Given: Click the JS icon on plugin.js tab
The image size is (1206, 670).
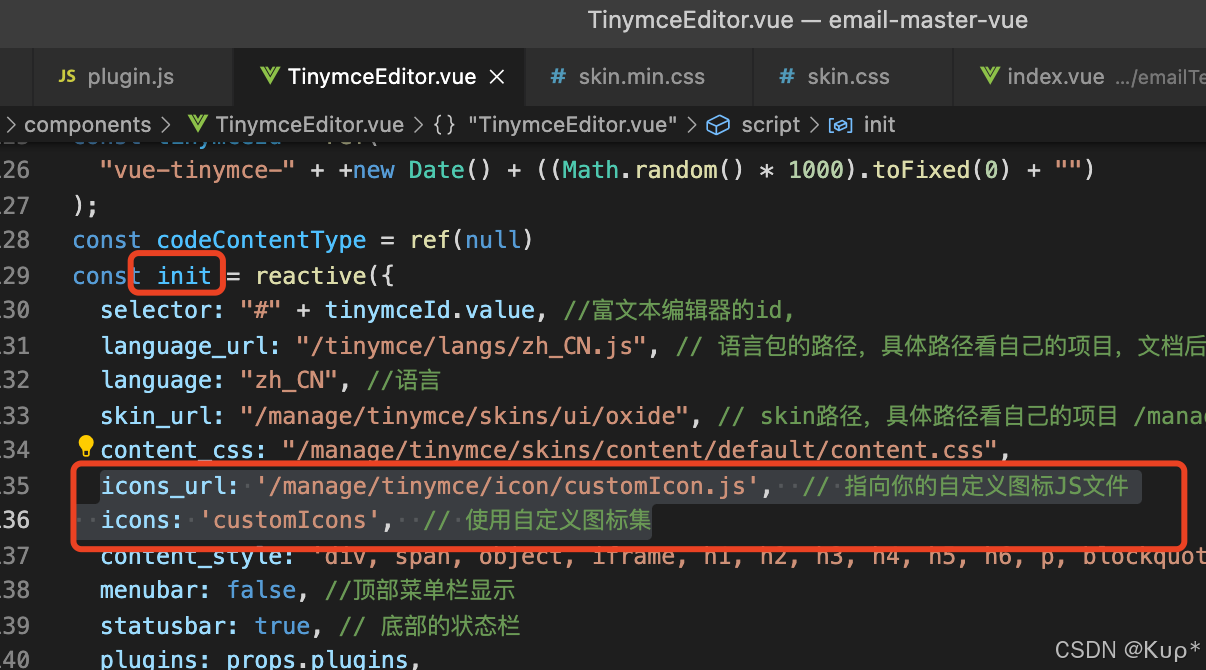Looking at the screenshot, I should (66, 76).
